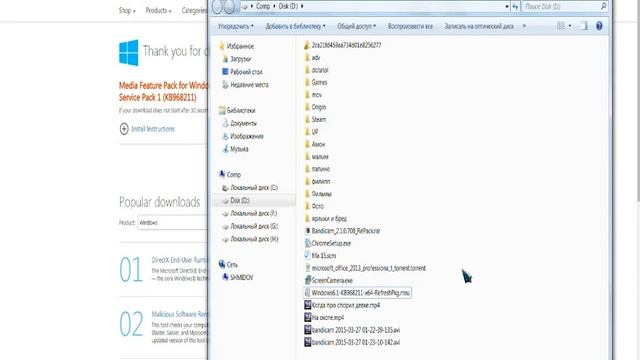Image resolution: width=640 pixels, height=360 pixels.
Task: Open Рабочий стол in sidebar
Action: point(246,72)
